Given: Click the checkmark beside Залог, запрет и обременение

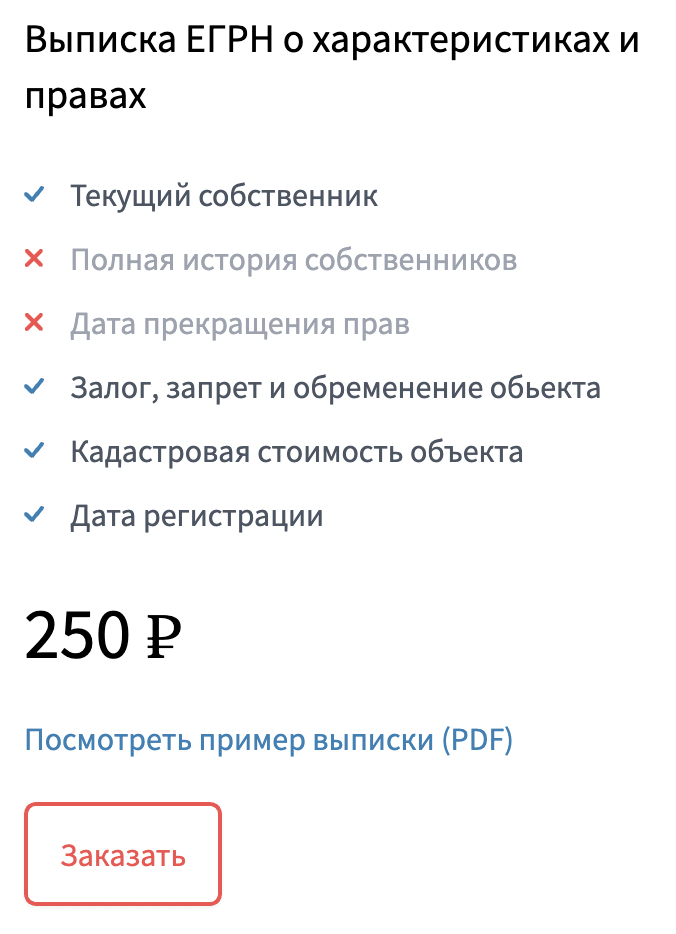Looking at the screenshot, I should coord(34,387).
